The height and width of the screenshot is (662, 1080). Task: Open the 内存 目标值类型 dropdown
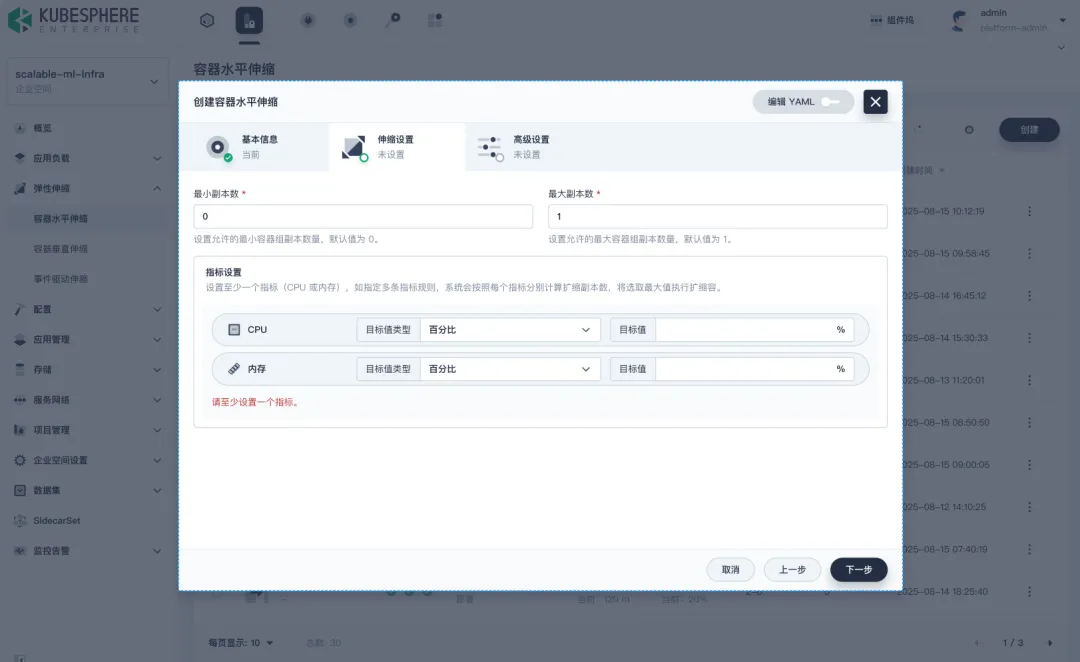click(x=509, y=369)
